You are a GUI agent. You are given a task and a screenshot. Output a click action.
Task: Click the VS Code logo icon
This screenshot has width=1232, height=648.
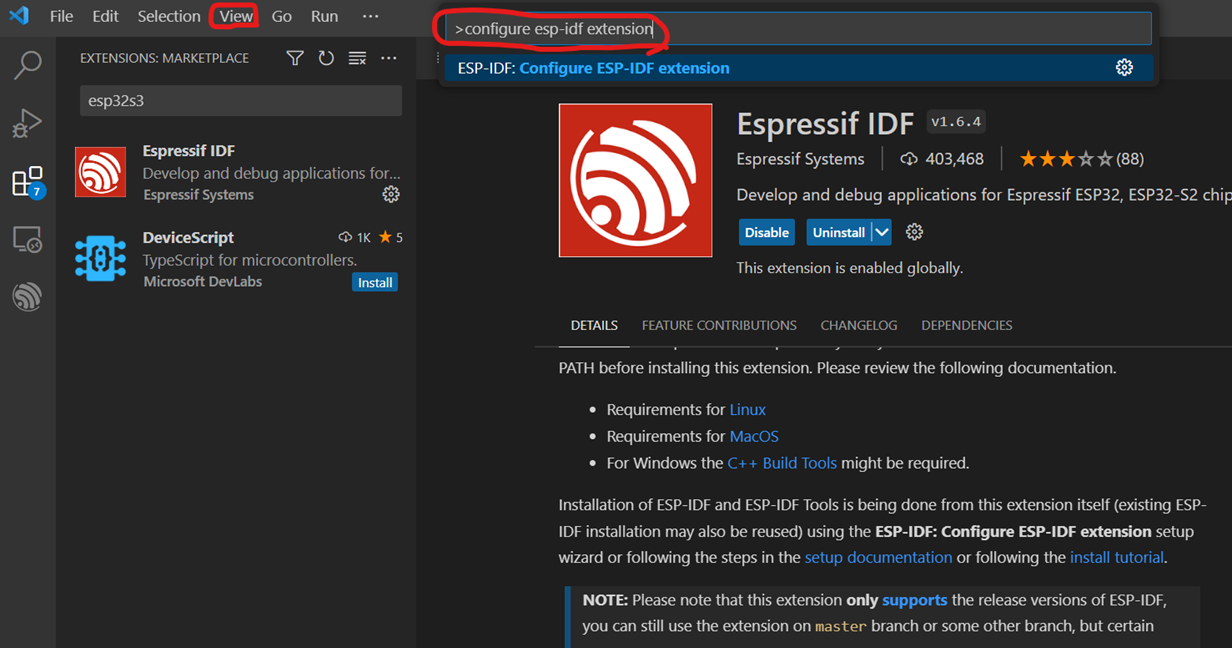click(19, 16)
